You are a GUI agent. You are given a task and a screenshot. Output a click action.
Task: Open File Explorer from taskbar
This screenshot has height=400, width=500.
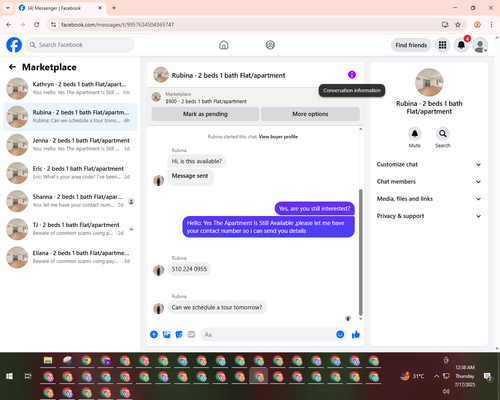click(x=48, y=361)
